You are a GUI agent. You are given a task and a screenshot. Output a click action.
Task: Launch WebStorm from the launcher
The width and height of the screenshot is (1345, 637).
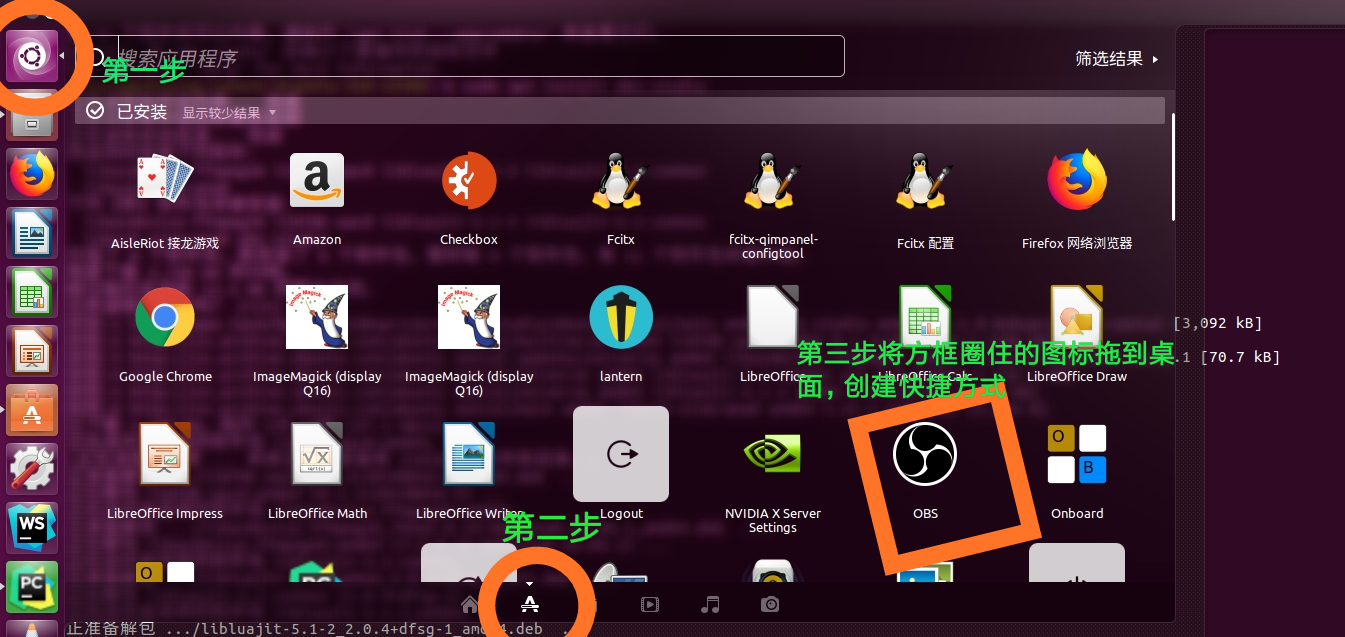click(33, 527)
